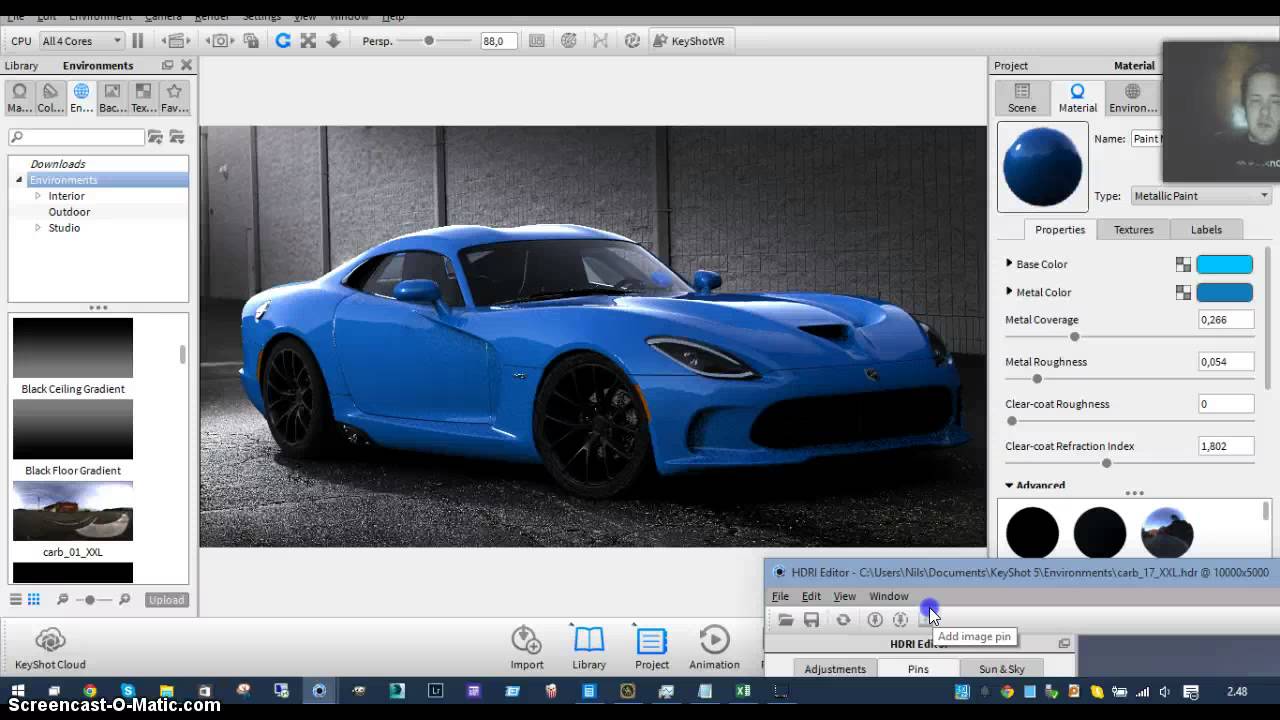Switch to HDRI Adjustments tab
This screenshot has width=1280, height=720.
(835, 669)
